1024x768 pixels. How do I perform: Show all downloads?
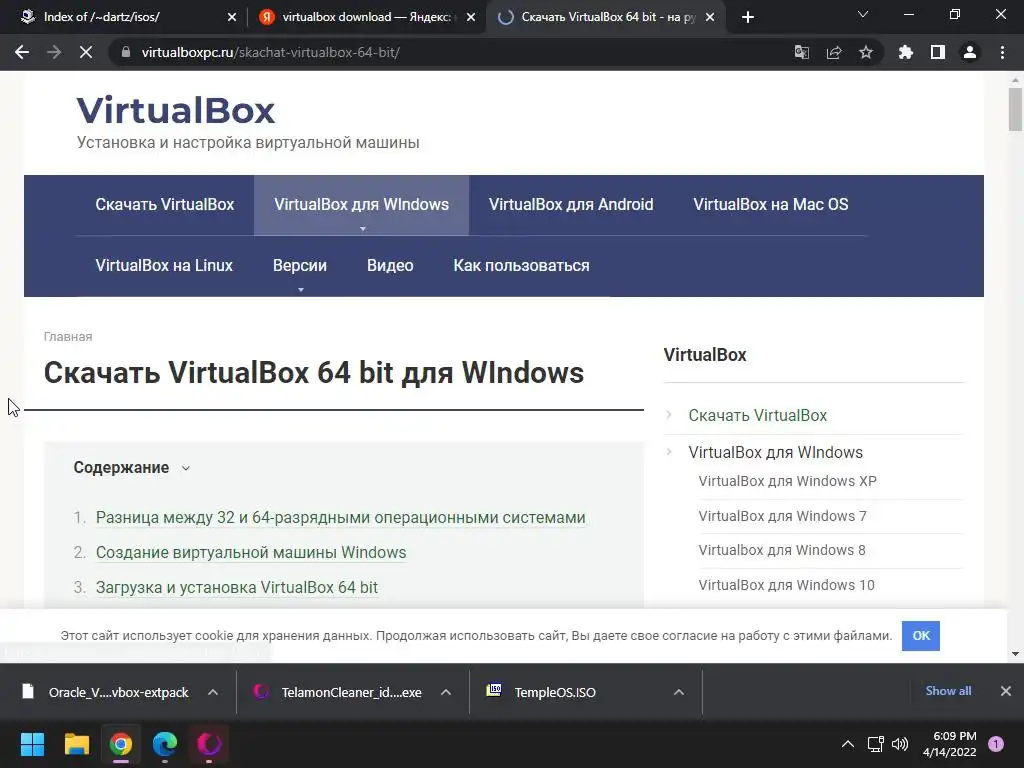(x=948, y=691)
